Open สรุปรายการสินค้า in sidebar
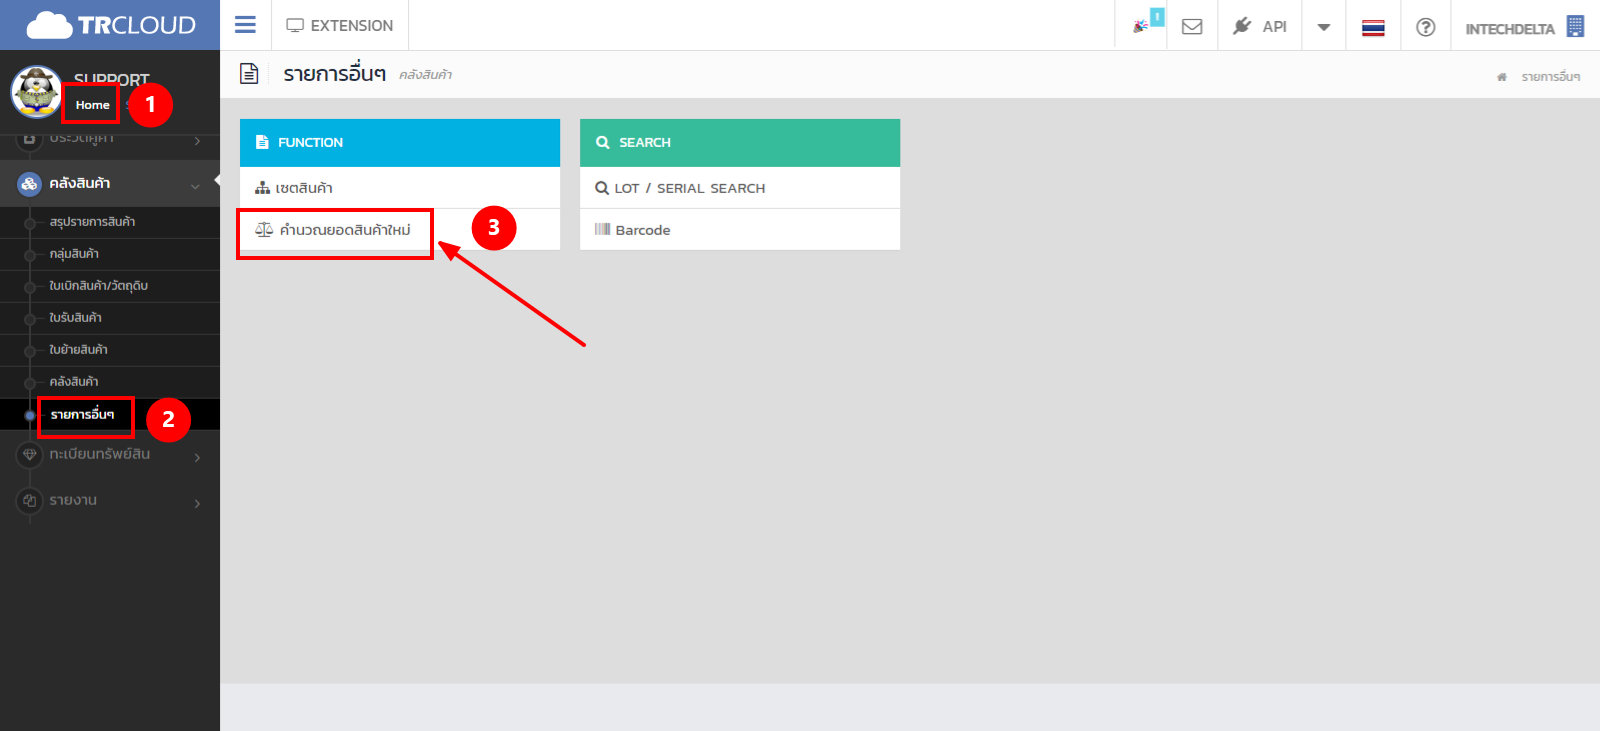The width and height of the screenshot is (1600, 731). (92, 222)
